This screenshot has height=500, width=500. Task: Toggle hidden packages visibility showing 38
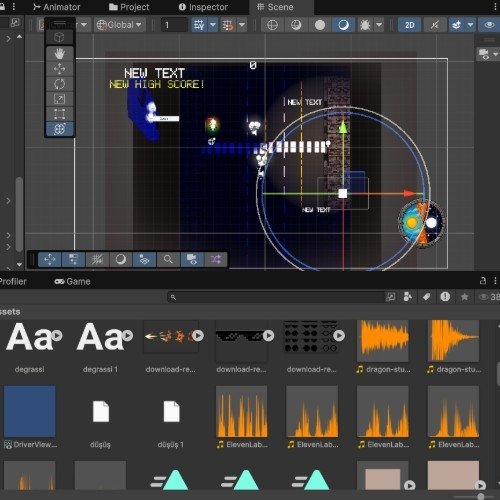489,297
